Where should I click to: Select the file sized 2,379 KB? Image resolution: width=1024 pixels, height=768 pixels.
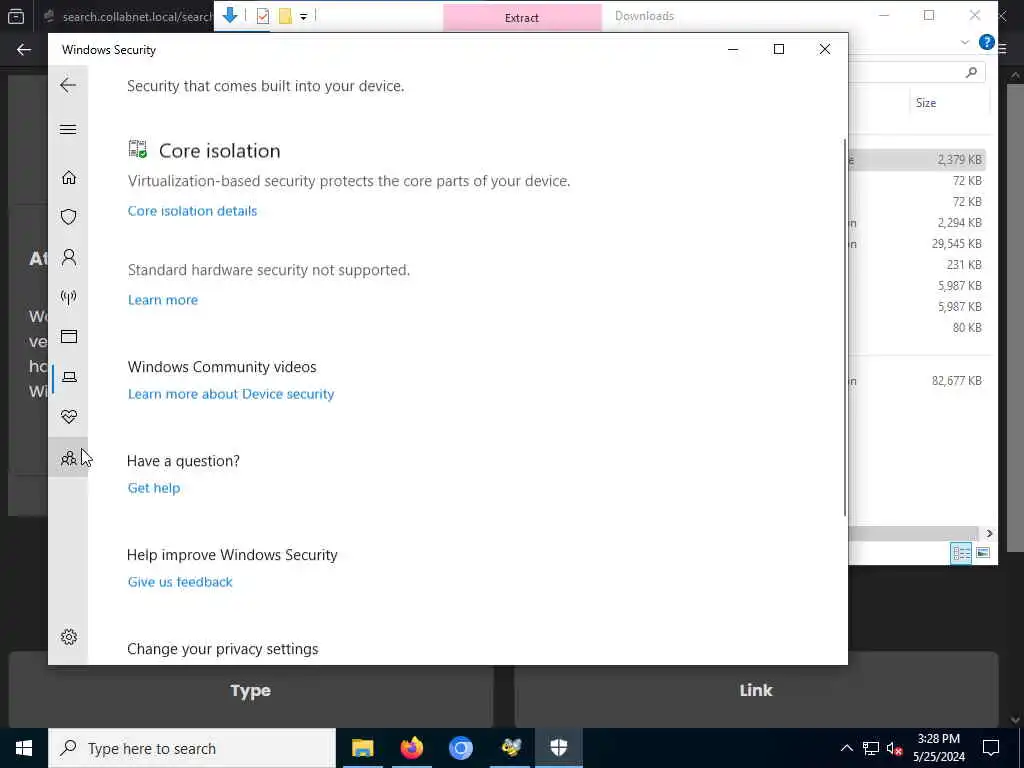916,159
